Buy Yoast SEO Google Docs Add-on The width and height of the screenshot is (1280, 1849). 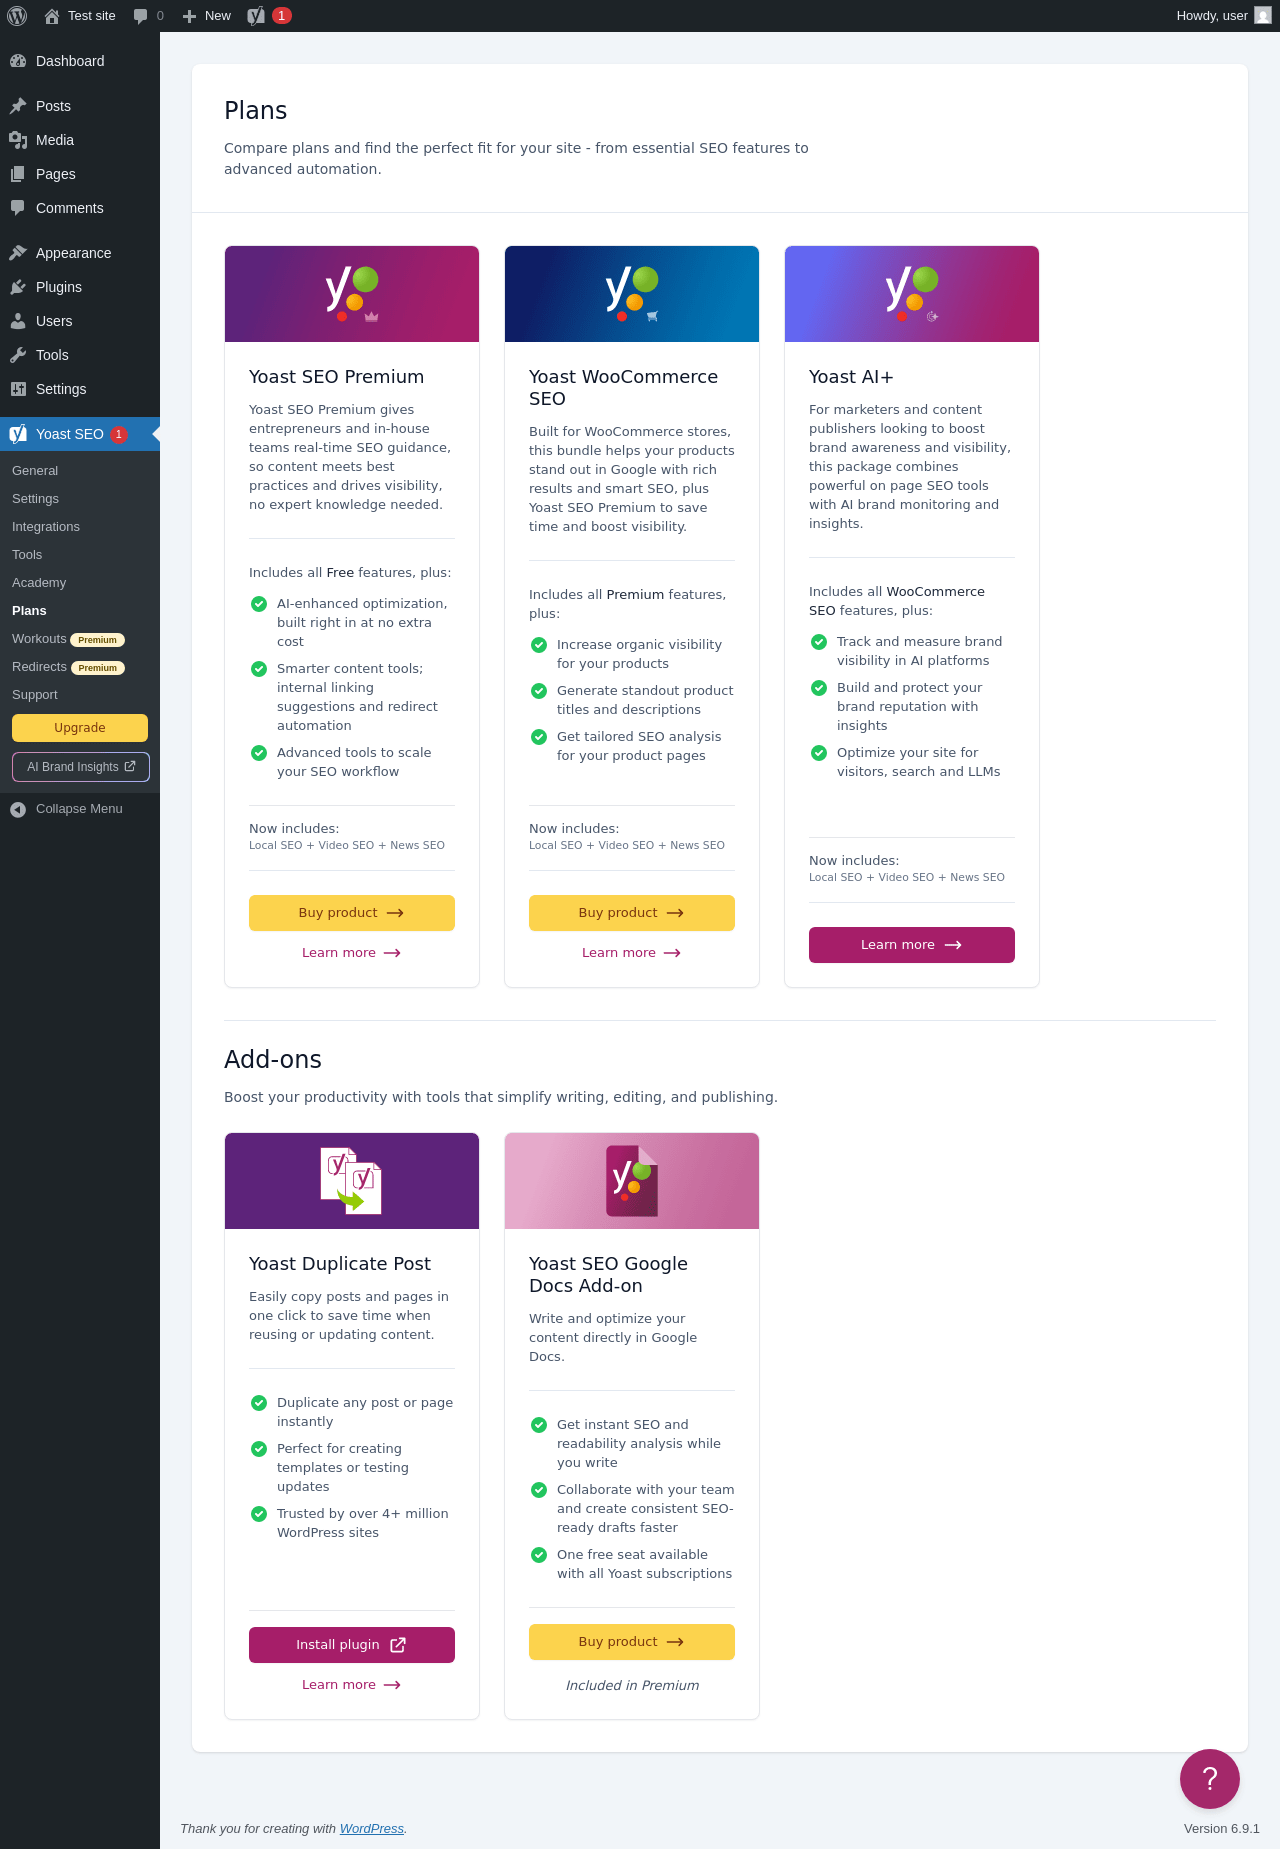click(632, 1642)
